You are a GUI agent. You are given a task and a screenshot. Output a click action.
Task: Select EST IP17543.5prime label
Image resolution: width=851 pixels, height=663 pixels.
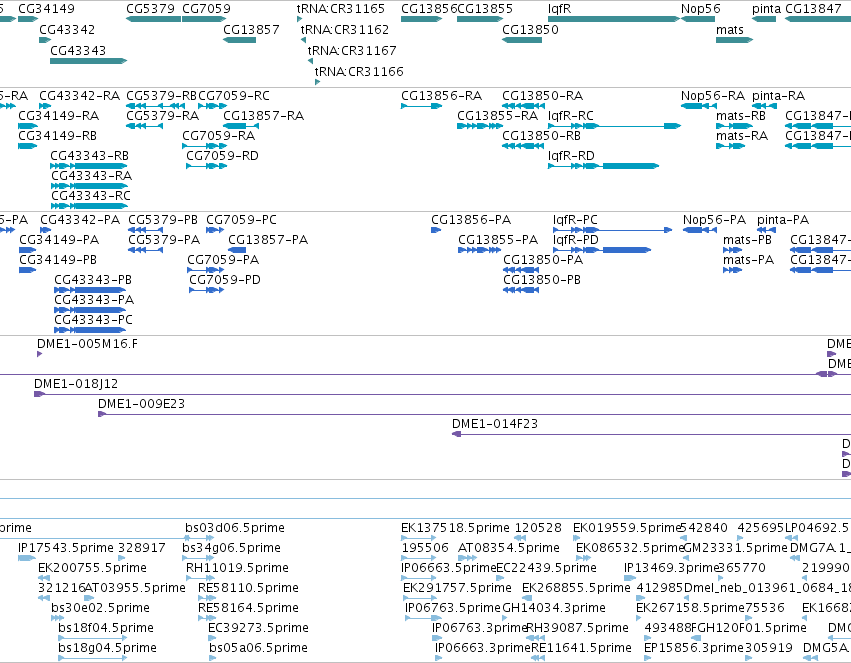click(66, 548)
